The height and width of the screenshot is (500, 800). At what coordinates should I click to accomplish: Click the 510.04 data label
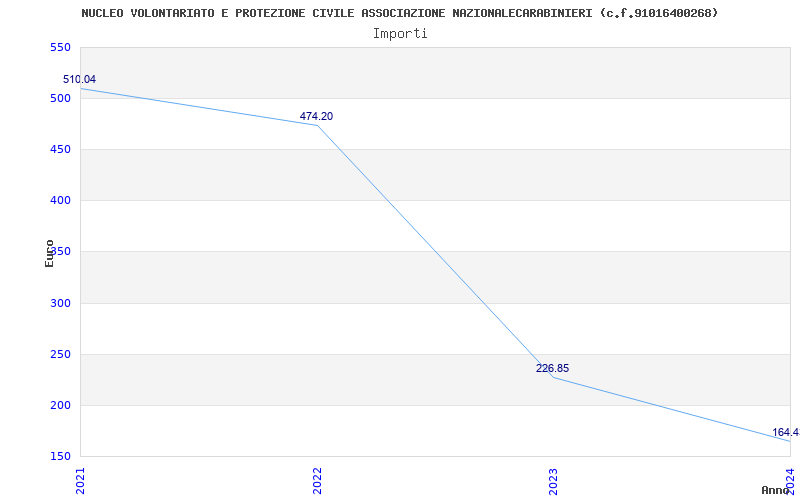(x=79, y=80)
